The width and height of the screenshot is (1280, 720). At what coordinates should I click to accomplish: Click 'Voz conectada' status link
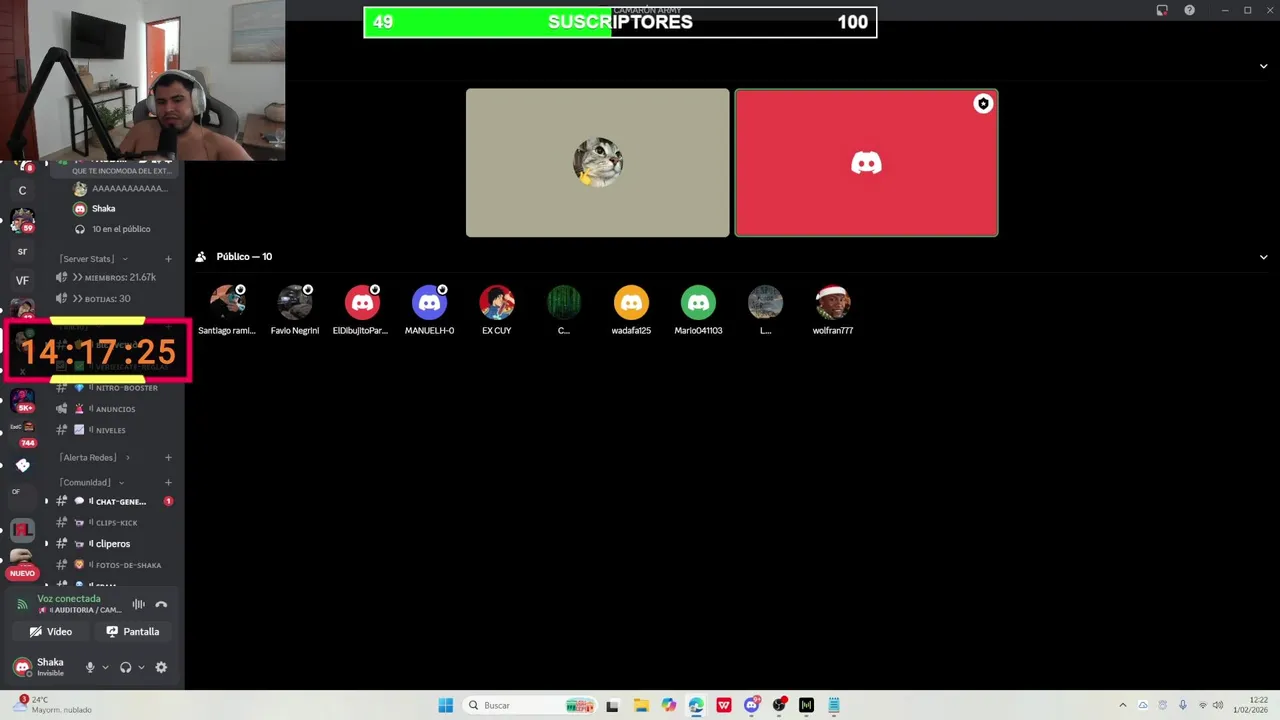click(x=69, y=598)
